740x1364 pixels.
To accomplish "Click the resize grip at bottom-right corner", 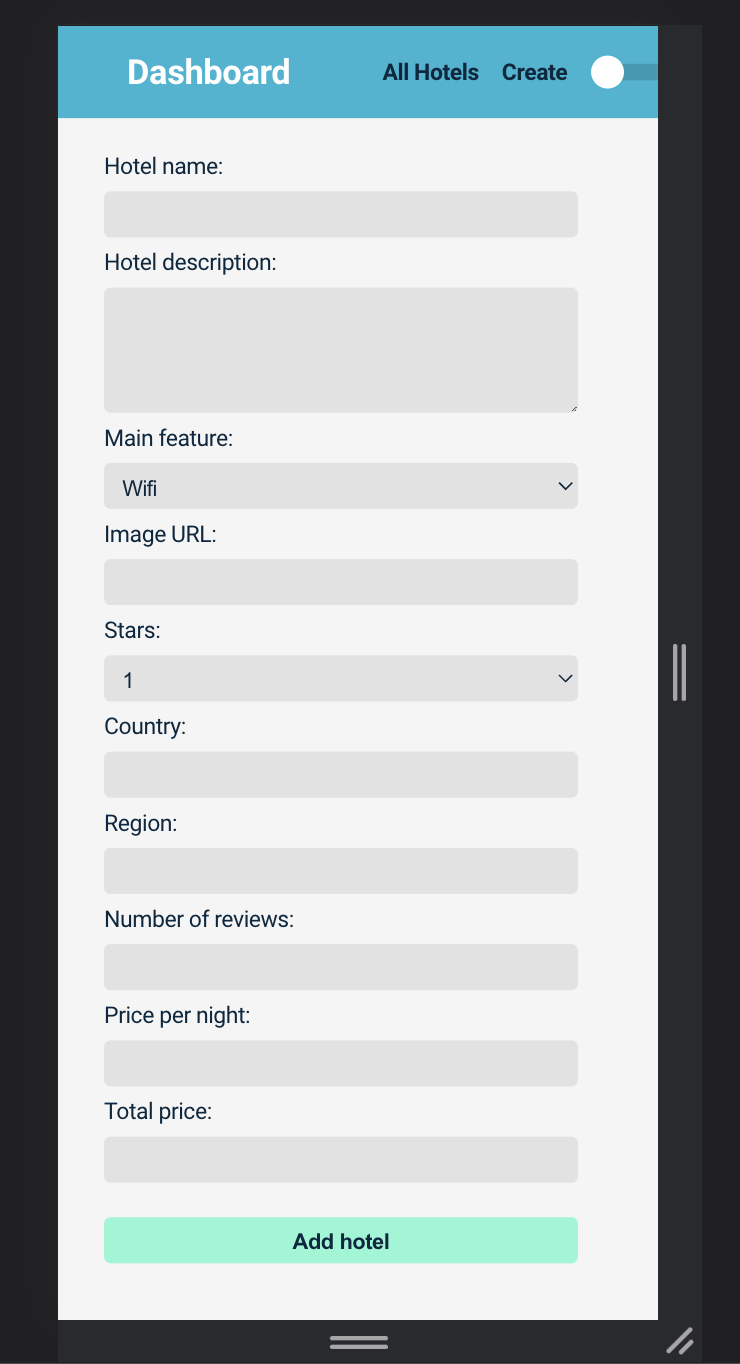I will click(x=681, y=1341).
